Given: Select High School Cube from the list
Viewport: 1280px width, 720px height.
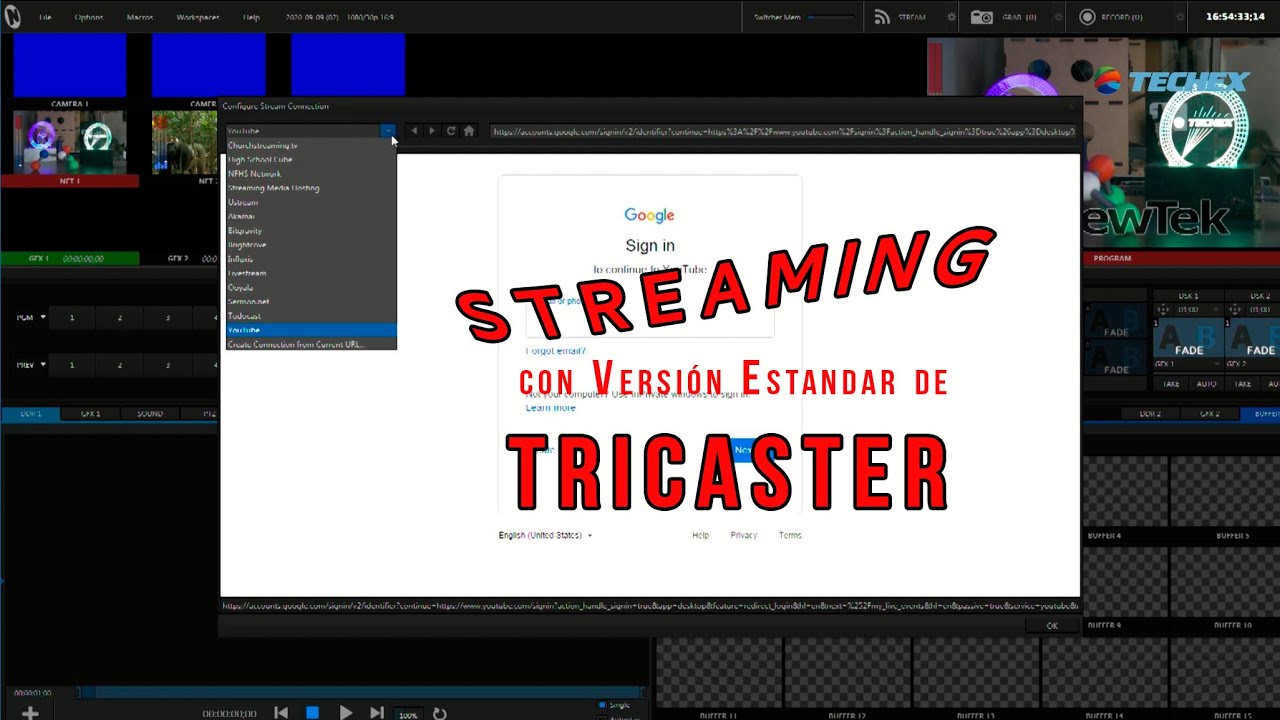Looking at the screenshot, I should [311, 159].
